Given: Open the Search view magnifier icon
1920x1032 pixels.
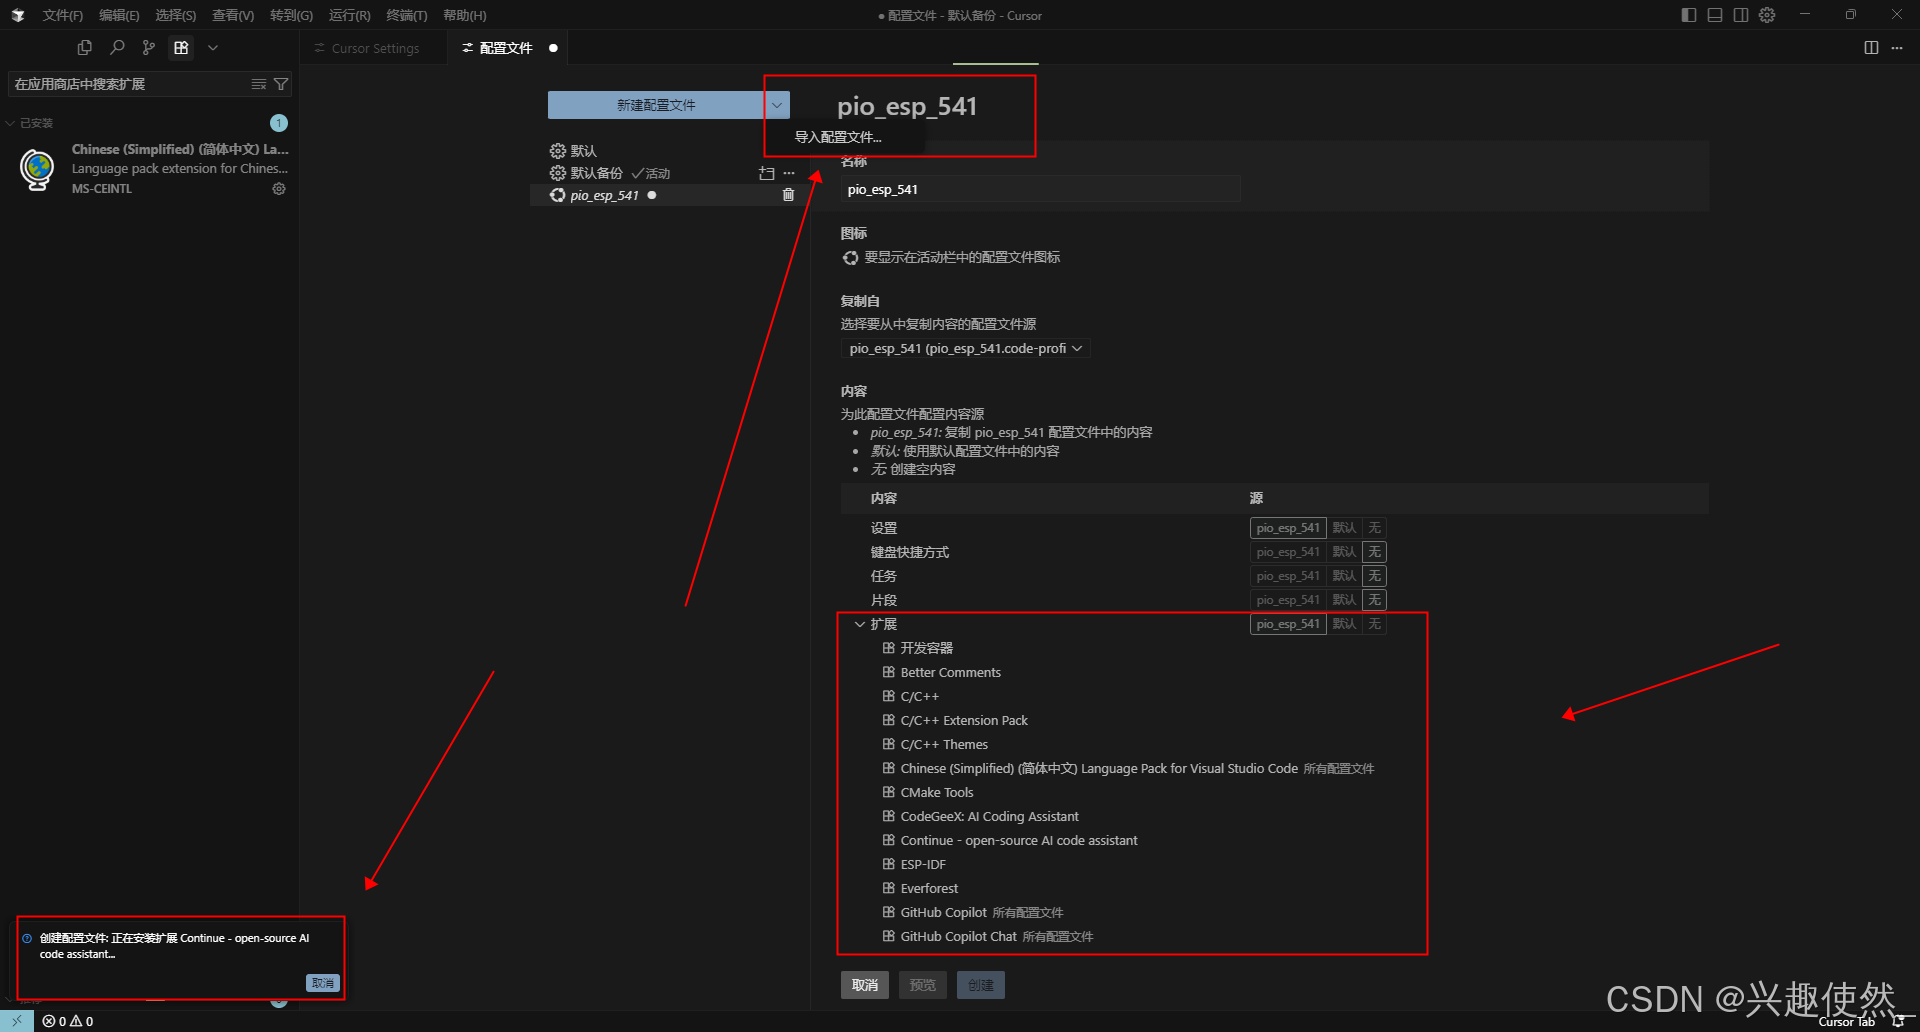Looking at the screenshot, I should tap(117, 47).
